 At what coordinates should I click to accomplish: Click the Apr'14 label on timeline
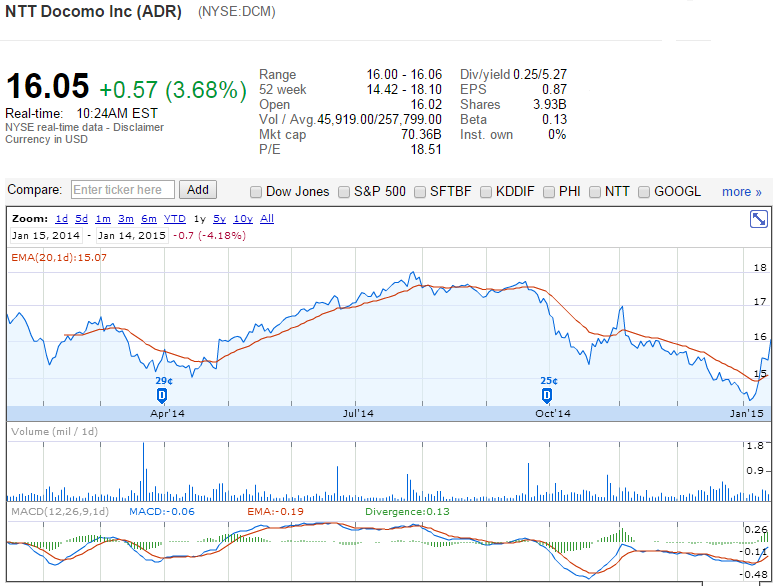(x=167, y=414)
